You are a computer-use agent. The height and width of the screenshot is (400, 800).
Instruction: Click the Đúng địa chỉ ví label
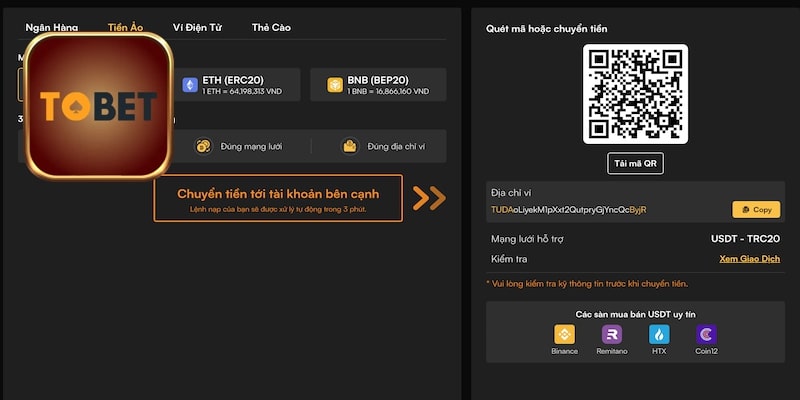(396, 147)
